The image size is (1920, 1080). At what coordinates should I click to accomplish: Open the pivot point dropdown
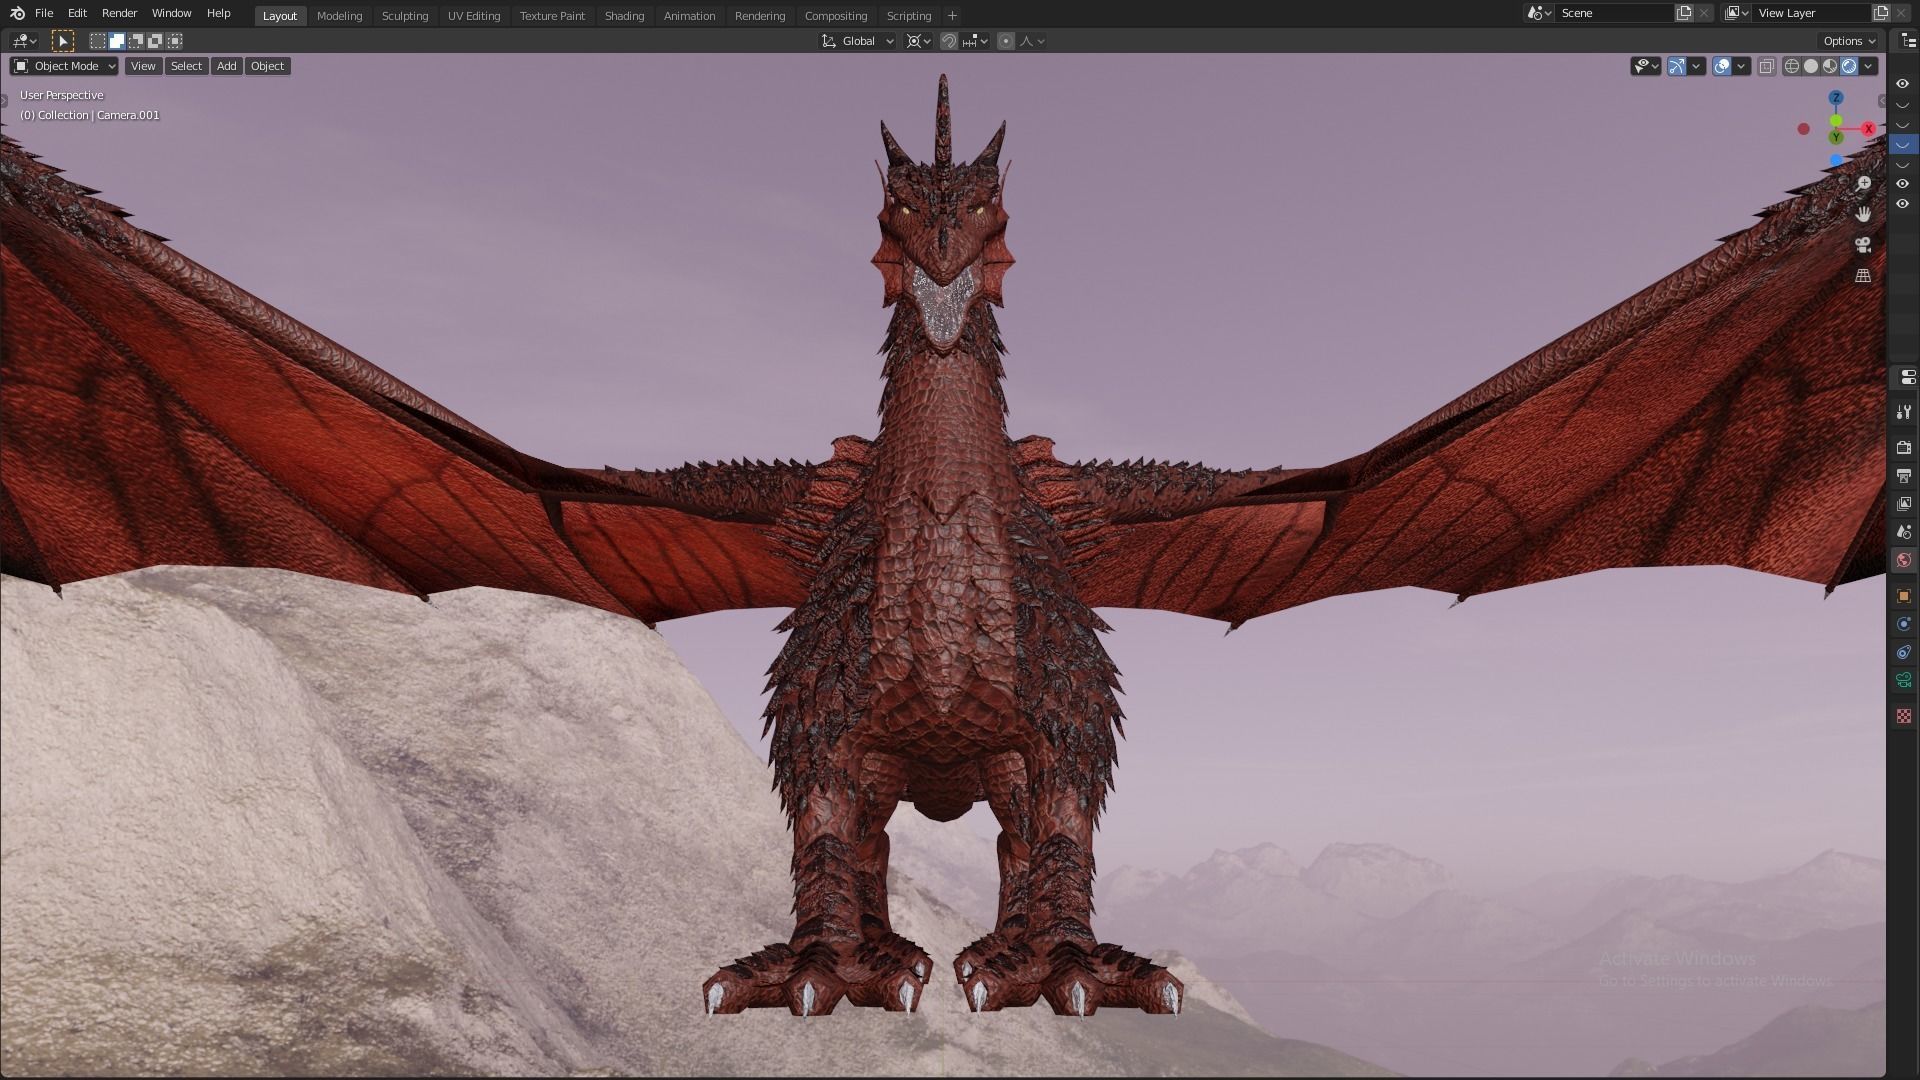[x=918, y=41]
